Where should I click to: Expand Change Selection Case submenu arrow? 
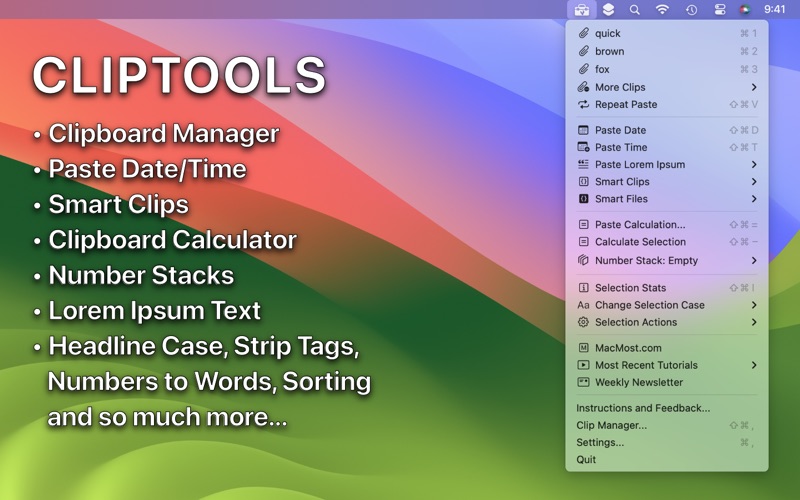pyautogui.click(x=754, y=305)
